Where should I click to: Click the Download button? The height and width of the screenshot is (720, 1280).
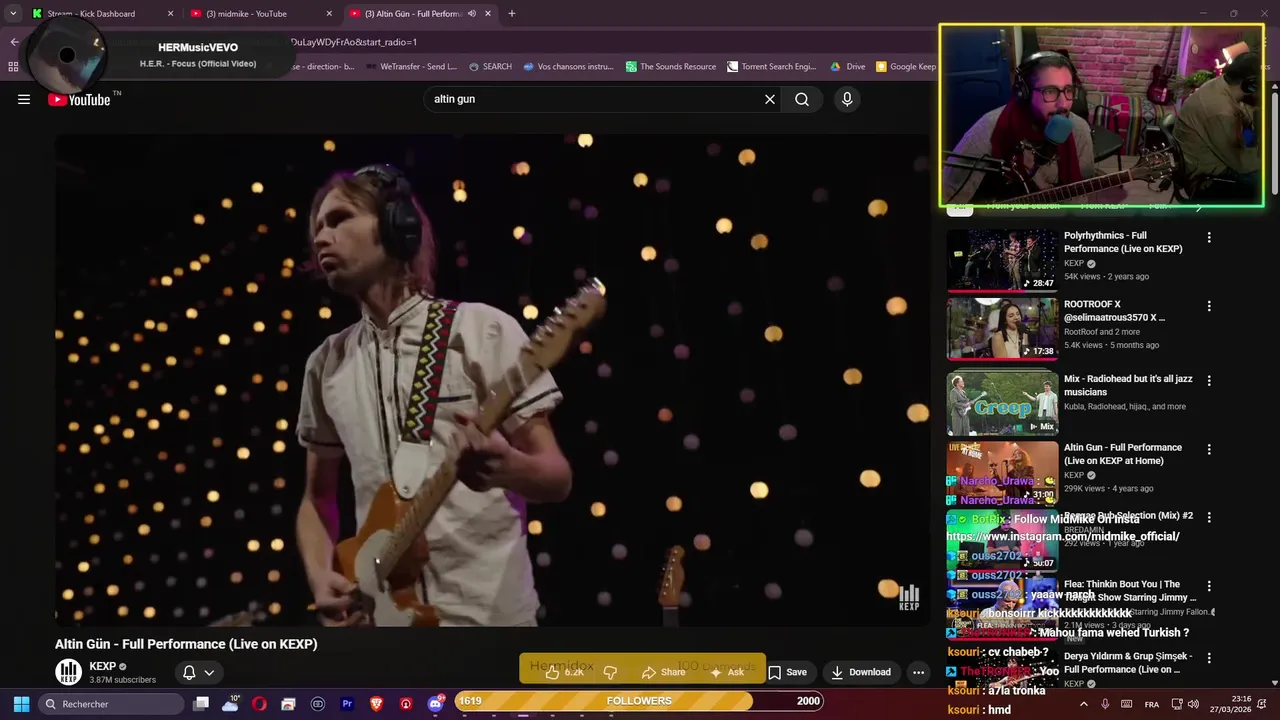(861, 672)
